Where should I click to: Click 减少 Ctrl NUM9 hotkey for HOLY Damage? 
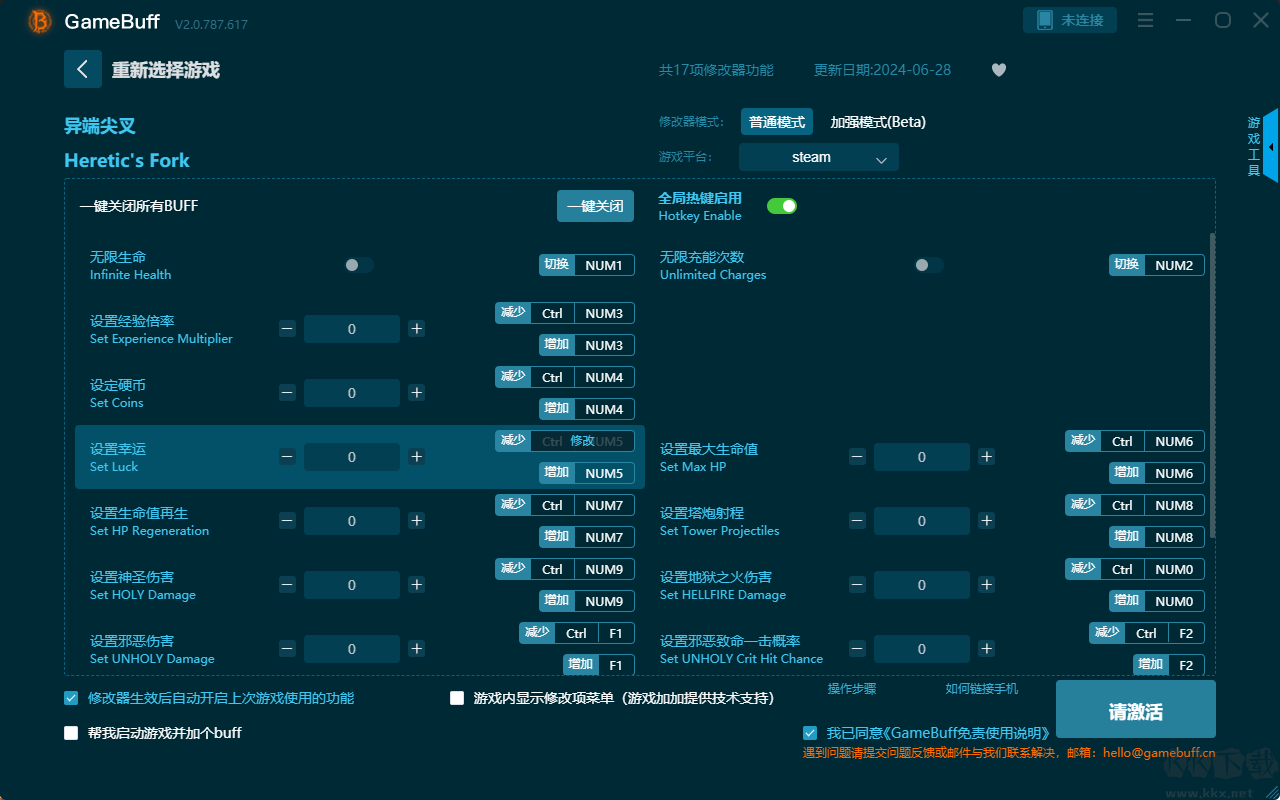point(565,569)
